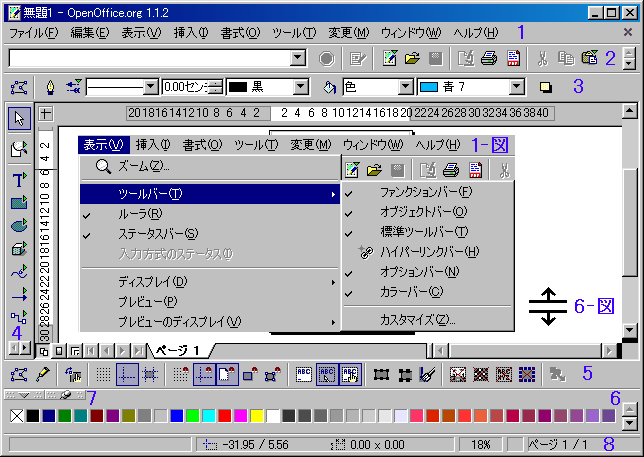Toggle Show Grid dotted icon in the option bar

[x=104, y=374]
